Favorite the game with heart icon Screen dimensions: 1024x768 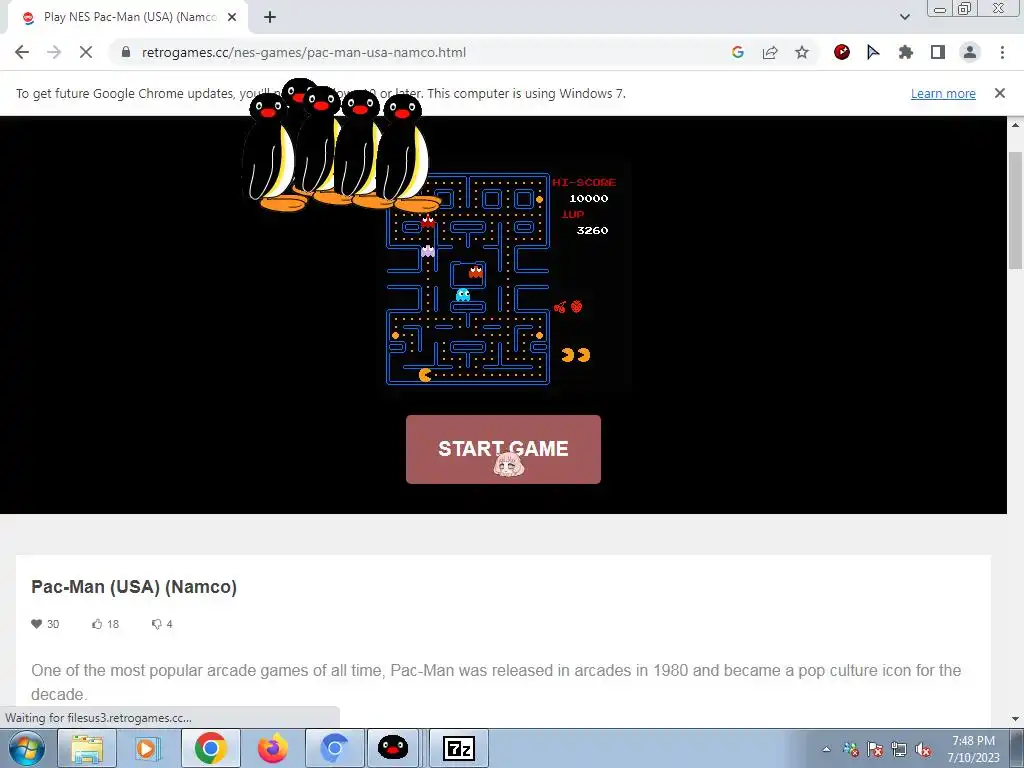pos(37,624)
